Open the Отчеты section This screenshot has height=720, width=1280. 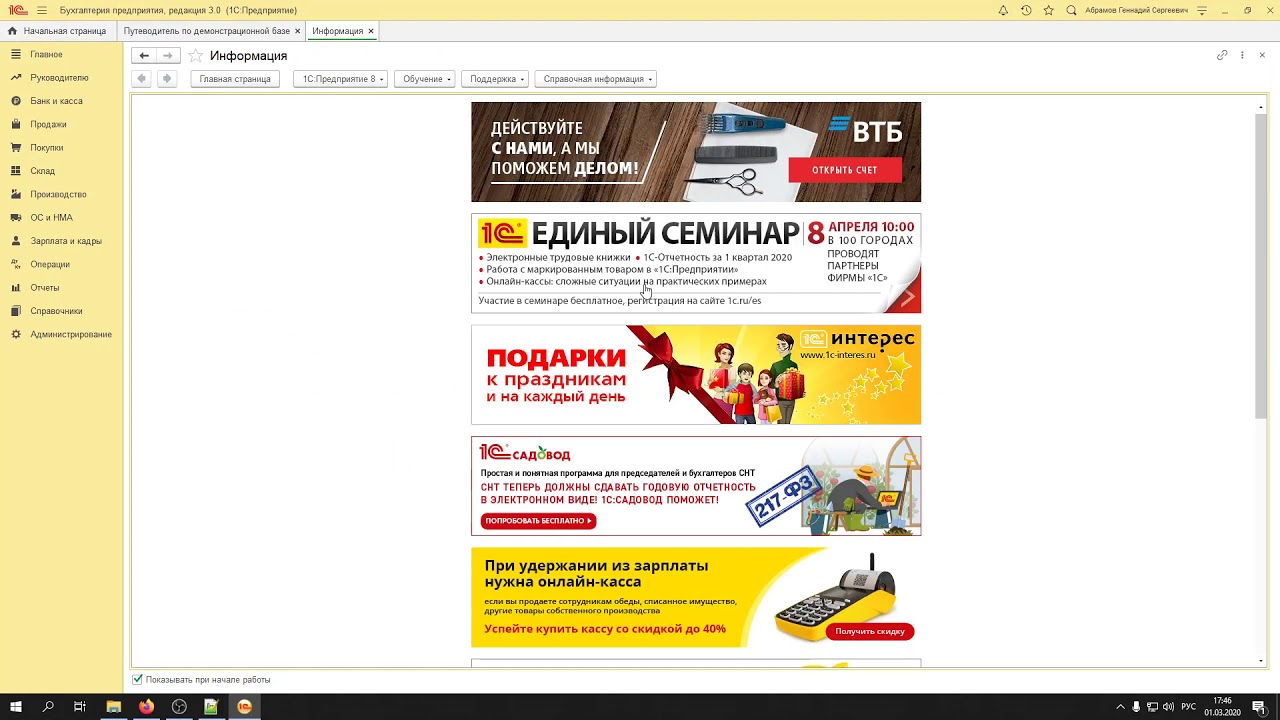pyautogui.click(x=45, y=288)
